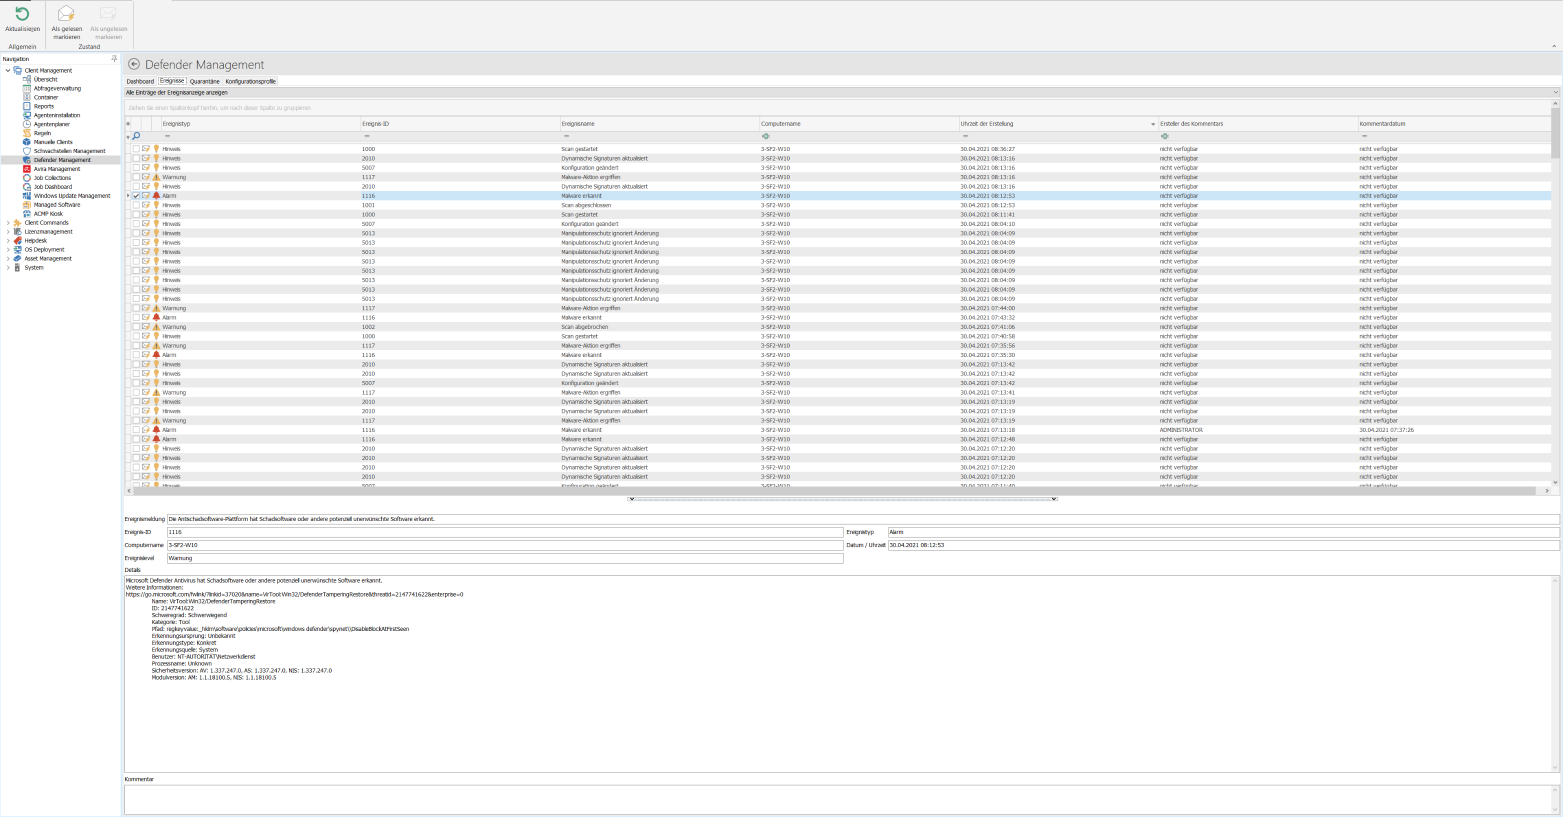The width and height of the screenshot is (1563, 817).
Task: Click the ACMP Kiosk icon
Action: coord(27,214)
